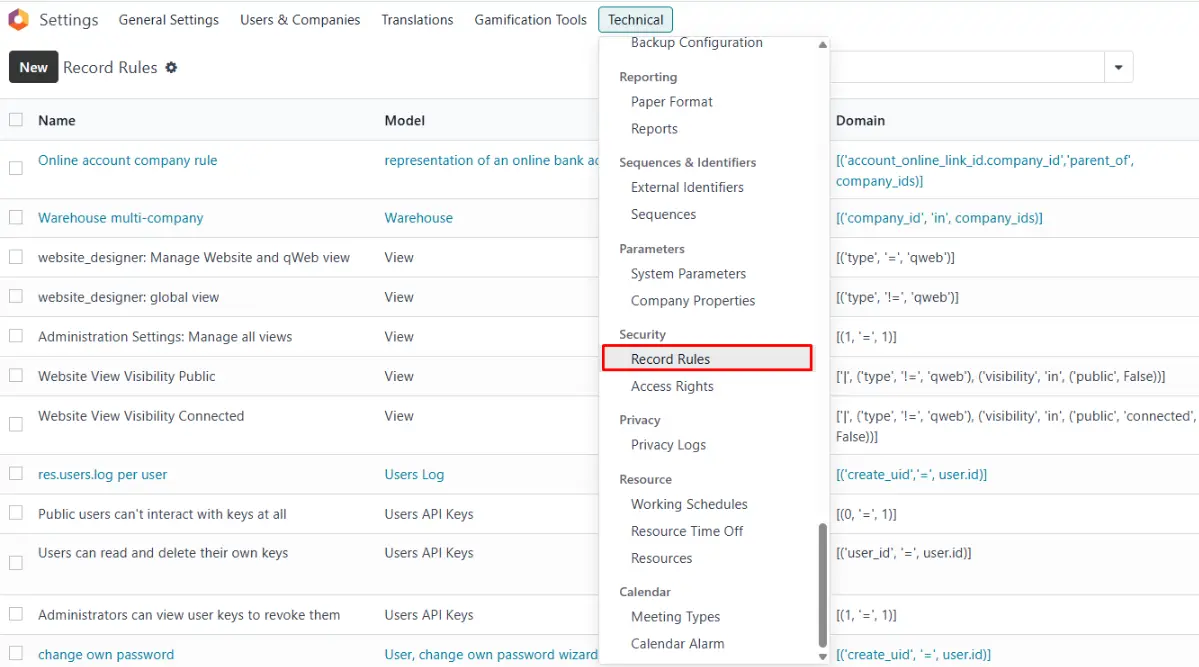1199x667 pixels.
Task: Open the Online account company rule record
Action: tap(127, 160)
